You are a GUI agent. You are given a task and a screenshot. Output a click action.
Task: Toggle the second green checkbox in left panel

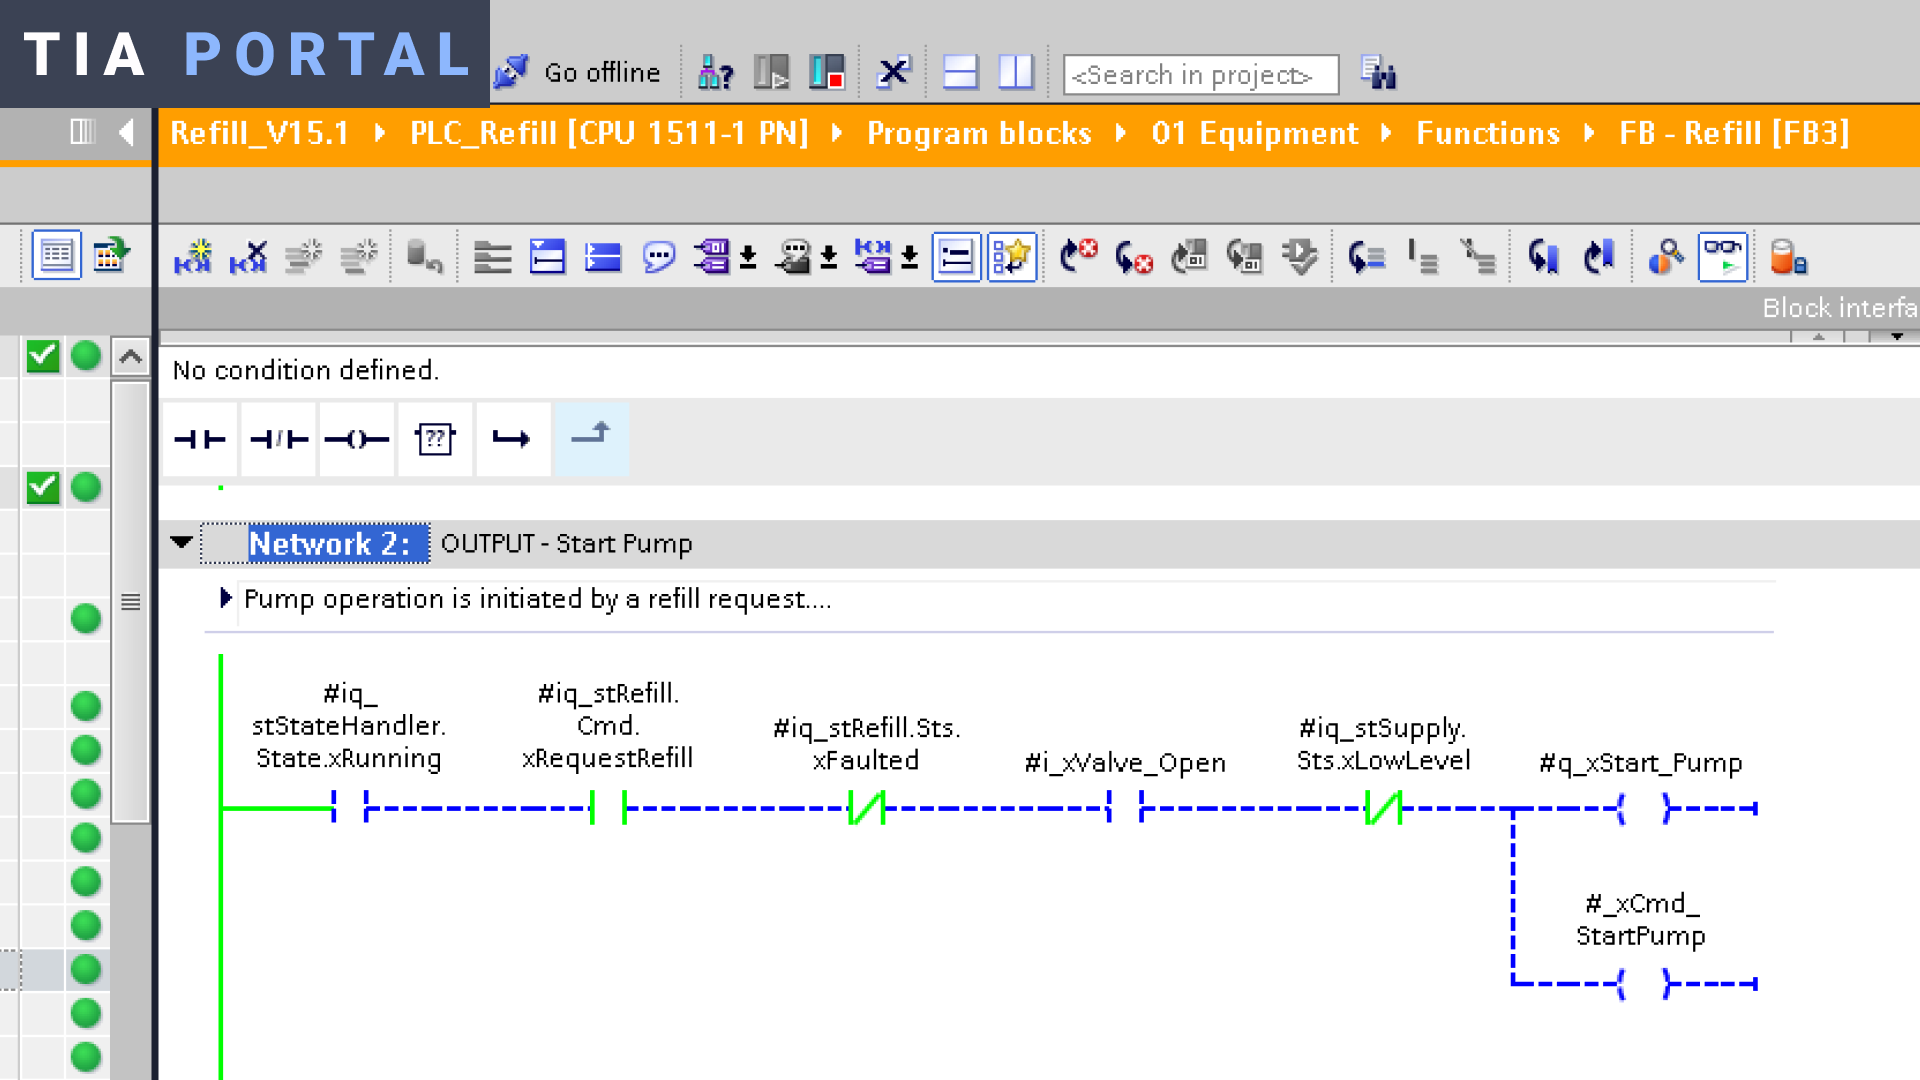tap(43, 487)
